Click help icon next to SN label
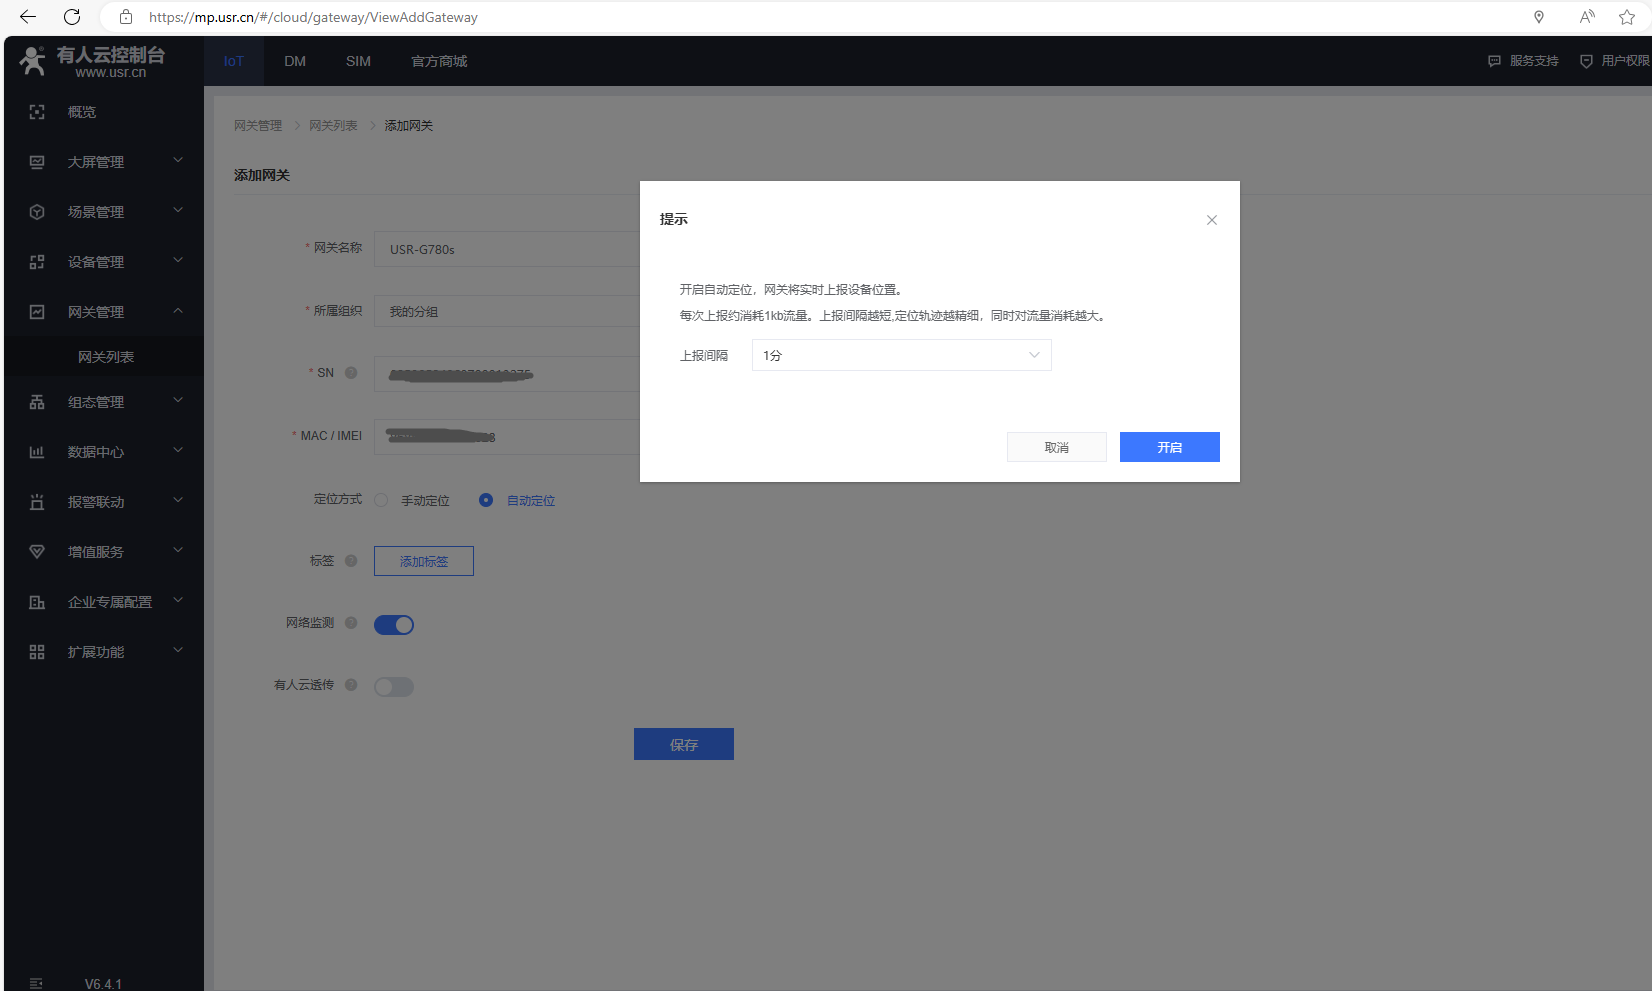 coord(351,373)
